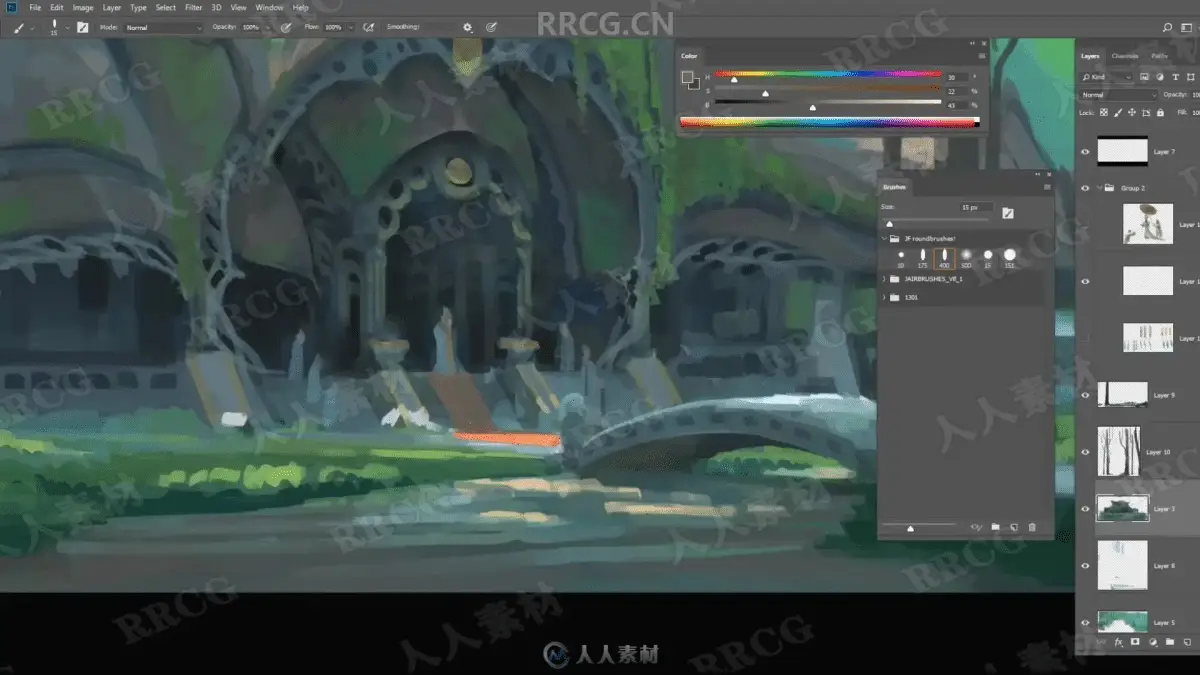Hide Group 2 visibility eye

coord(1086,187)
